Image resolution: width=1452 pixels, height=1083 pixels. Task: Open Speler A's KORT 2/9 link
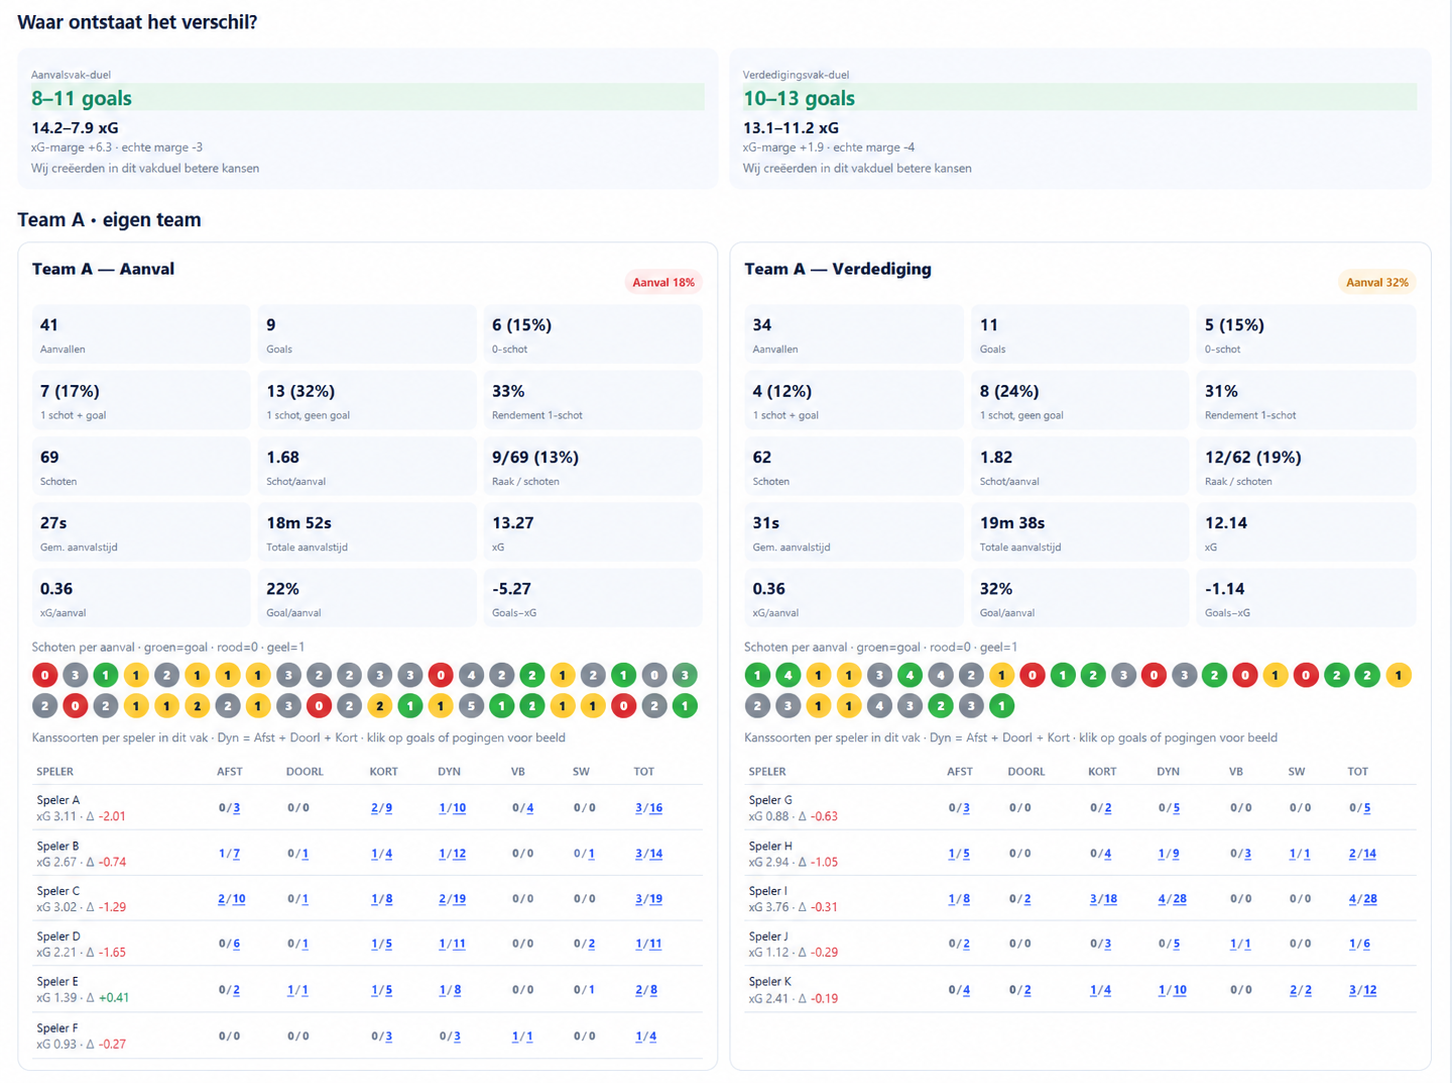382,808
